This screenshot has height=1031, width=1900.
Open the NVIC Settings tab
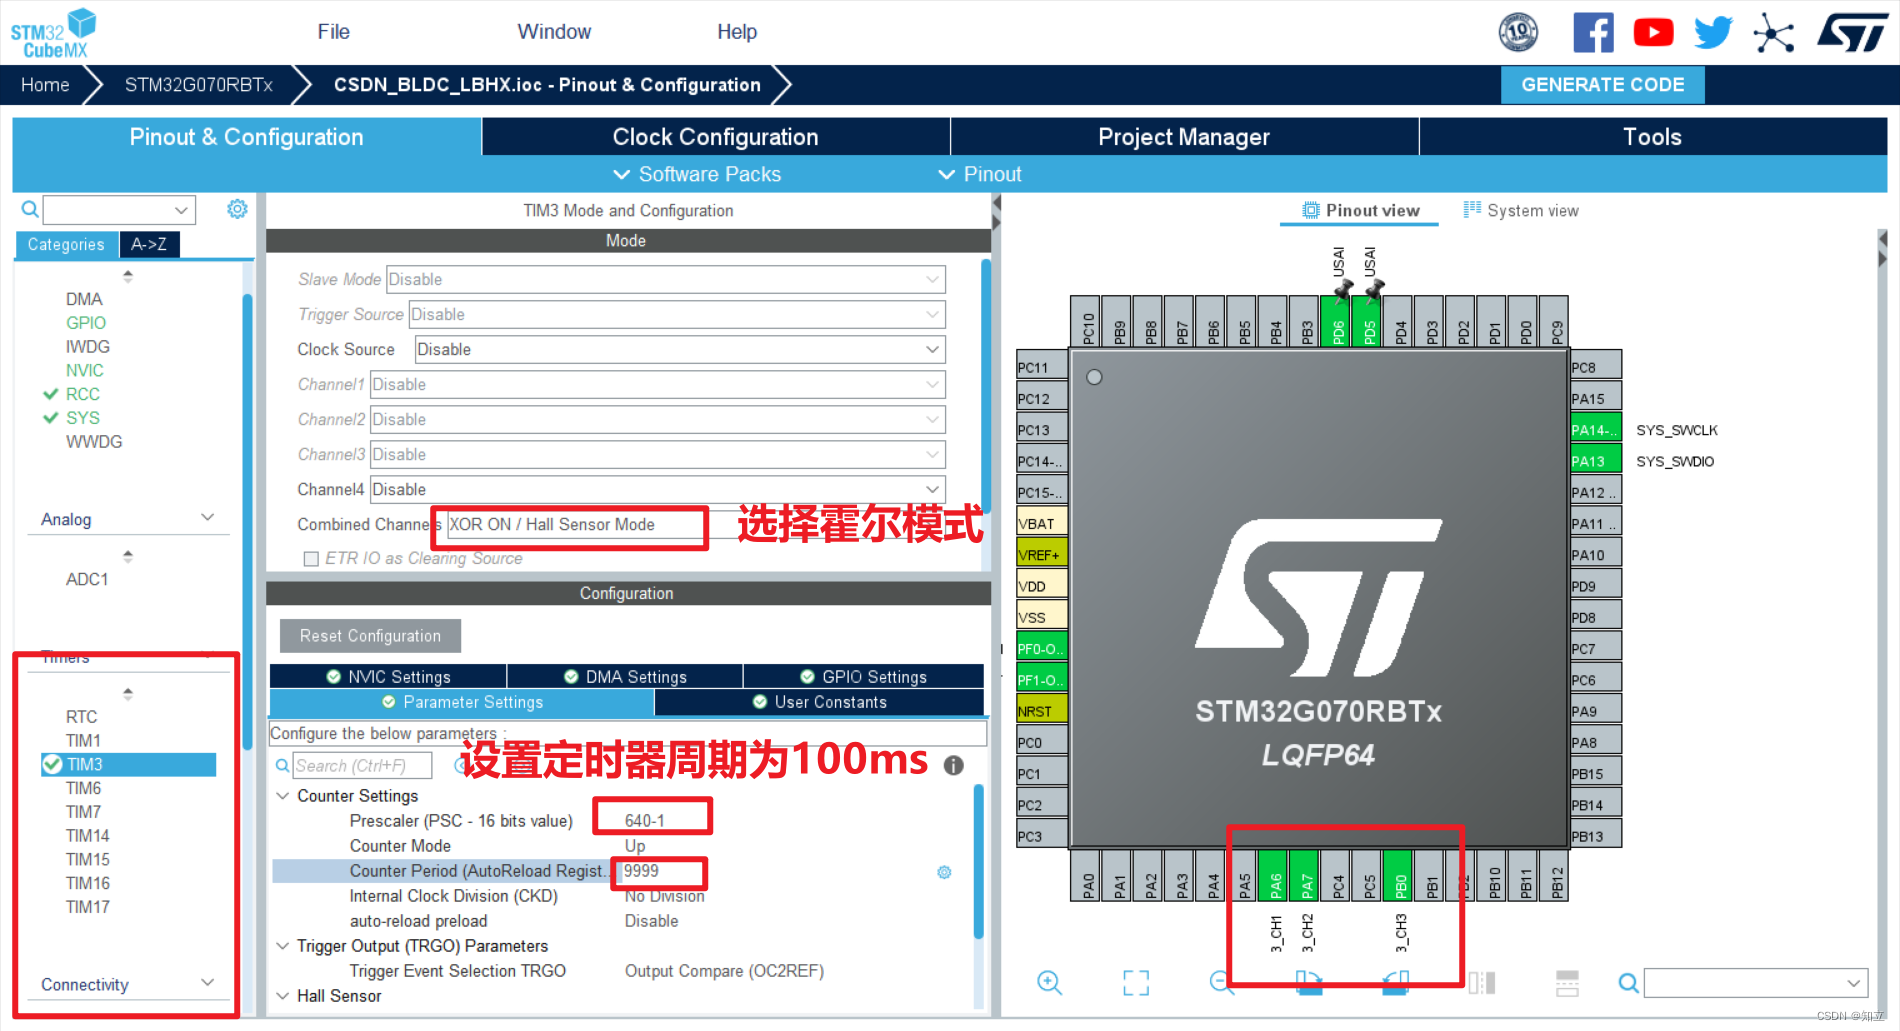(388, 677)
